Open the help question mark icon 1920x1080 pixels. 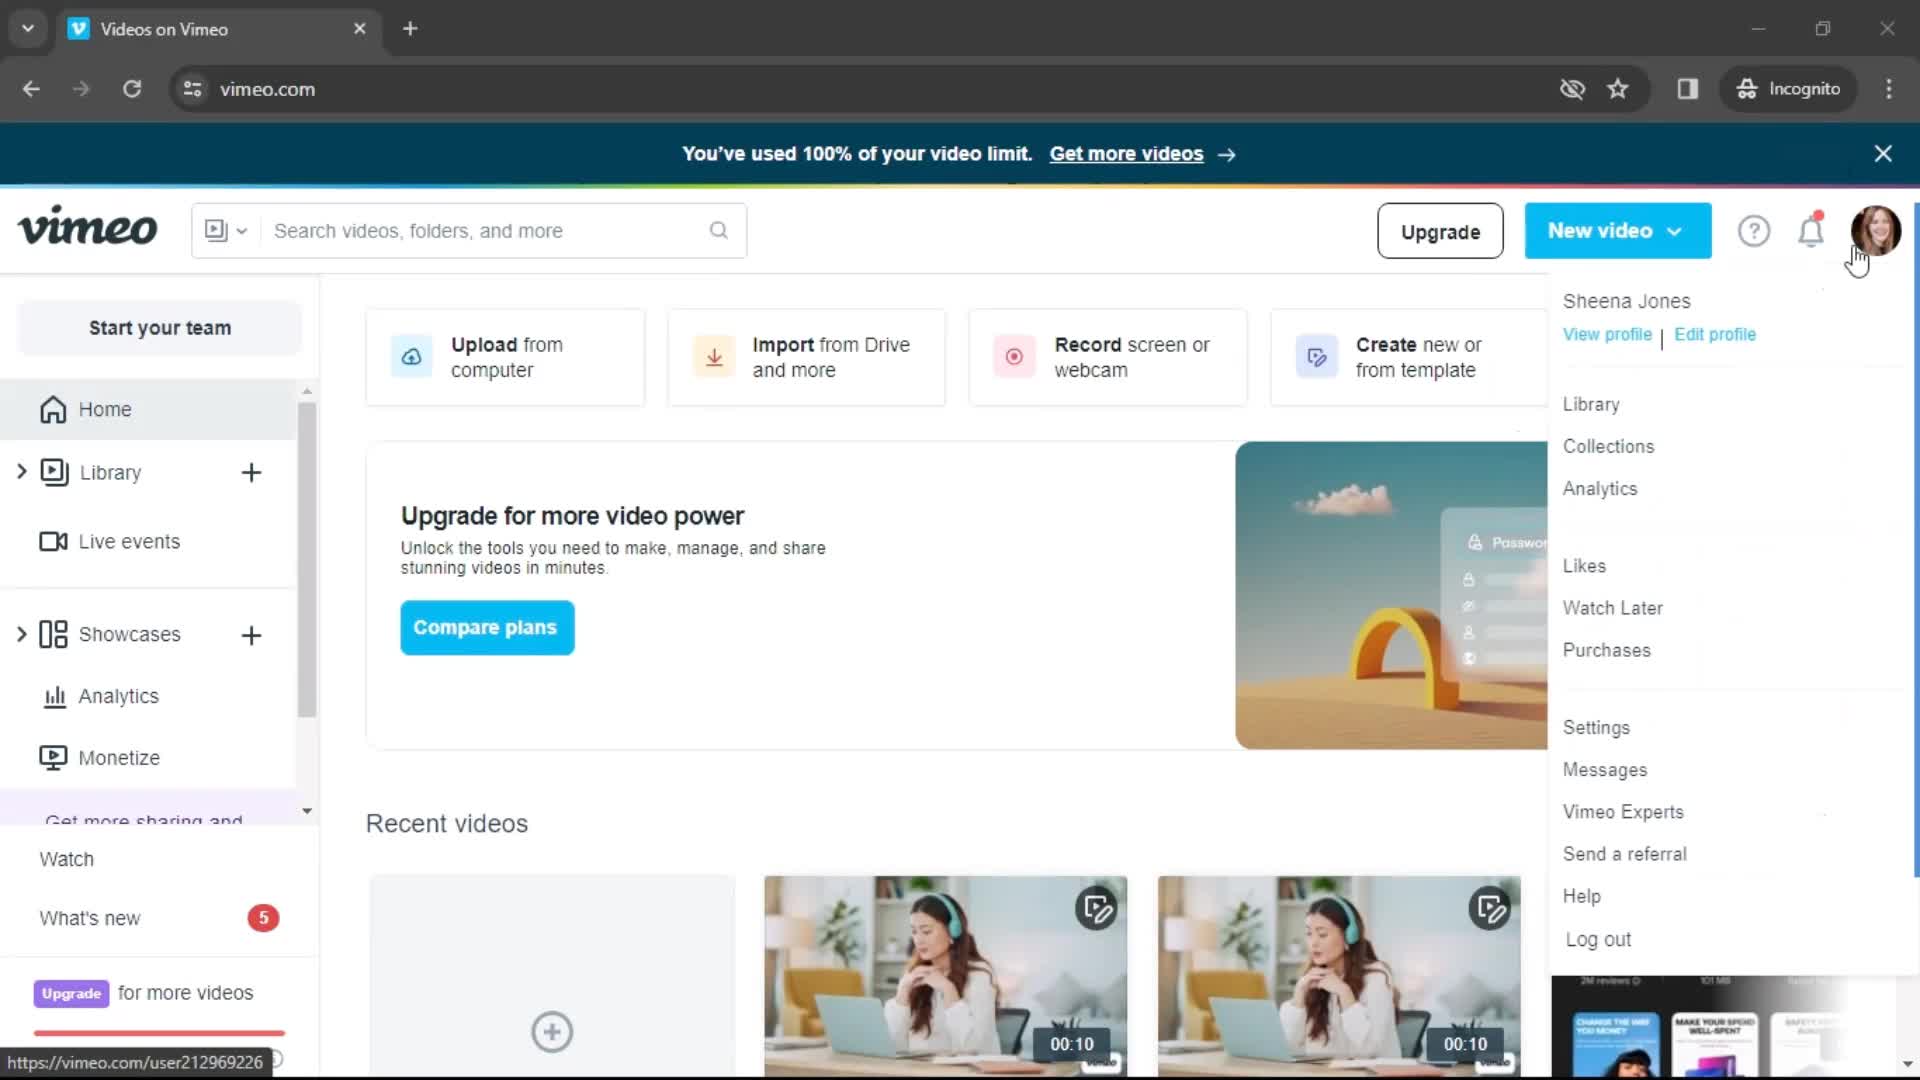(x=1753, y=231)
